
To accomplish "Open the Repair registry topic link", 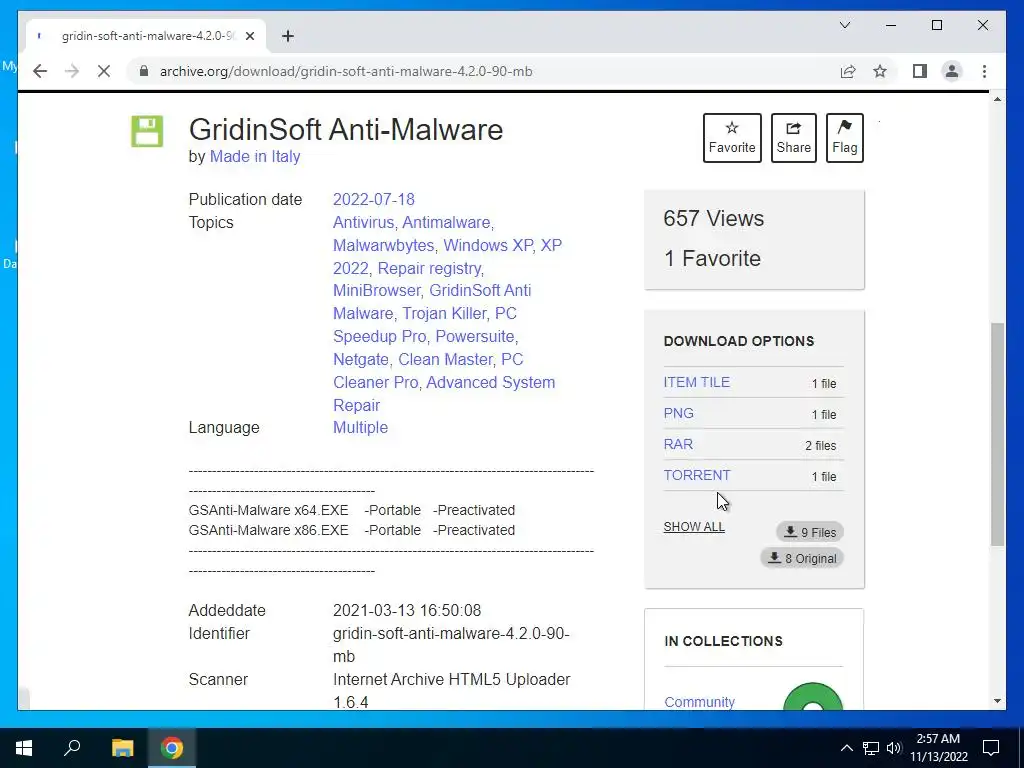I will 429,268.
